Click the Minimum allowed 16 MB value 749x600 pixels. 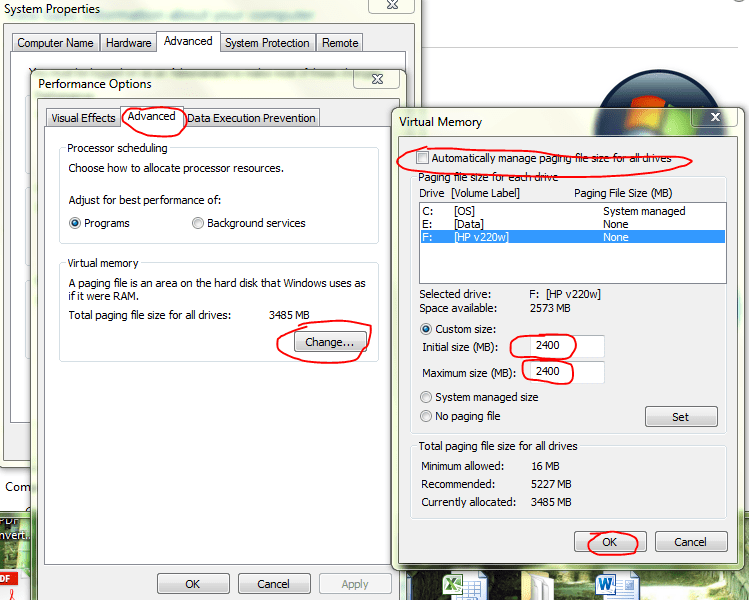tap(545, 466)
